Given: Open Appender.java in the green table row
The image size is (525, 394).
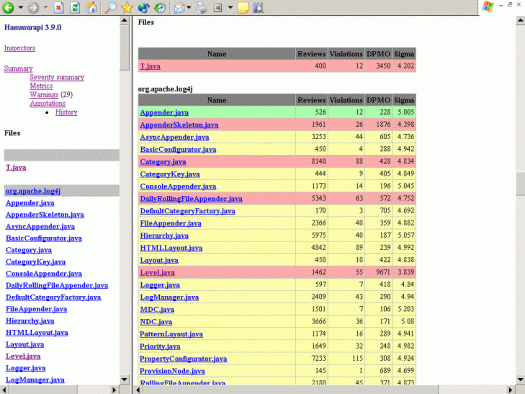Looking at the screenshot, I should pos(164,112).
